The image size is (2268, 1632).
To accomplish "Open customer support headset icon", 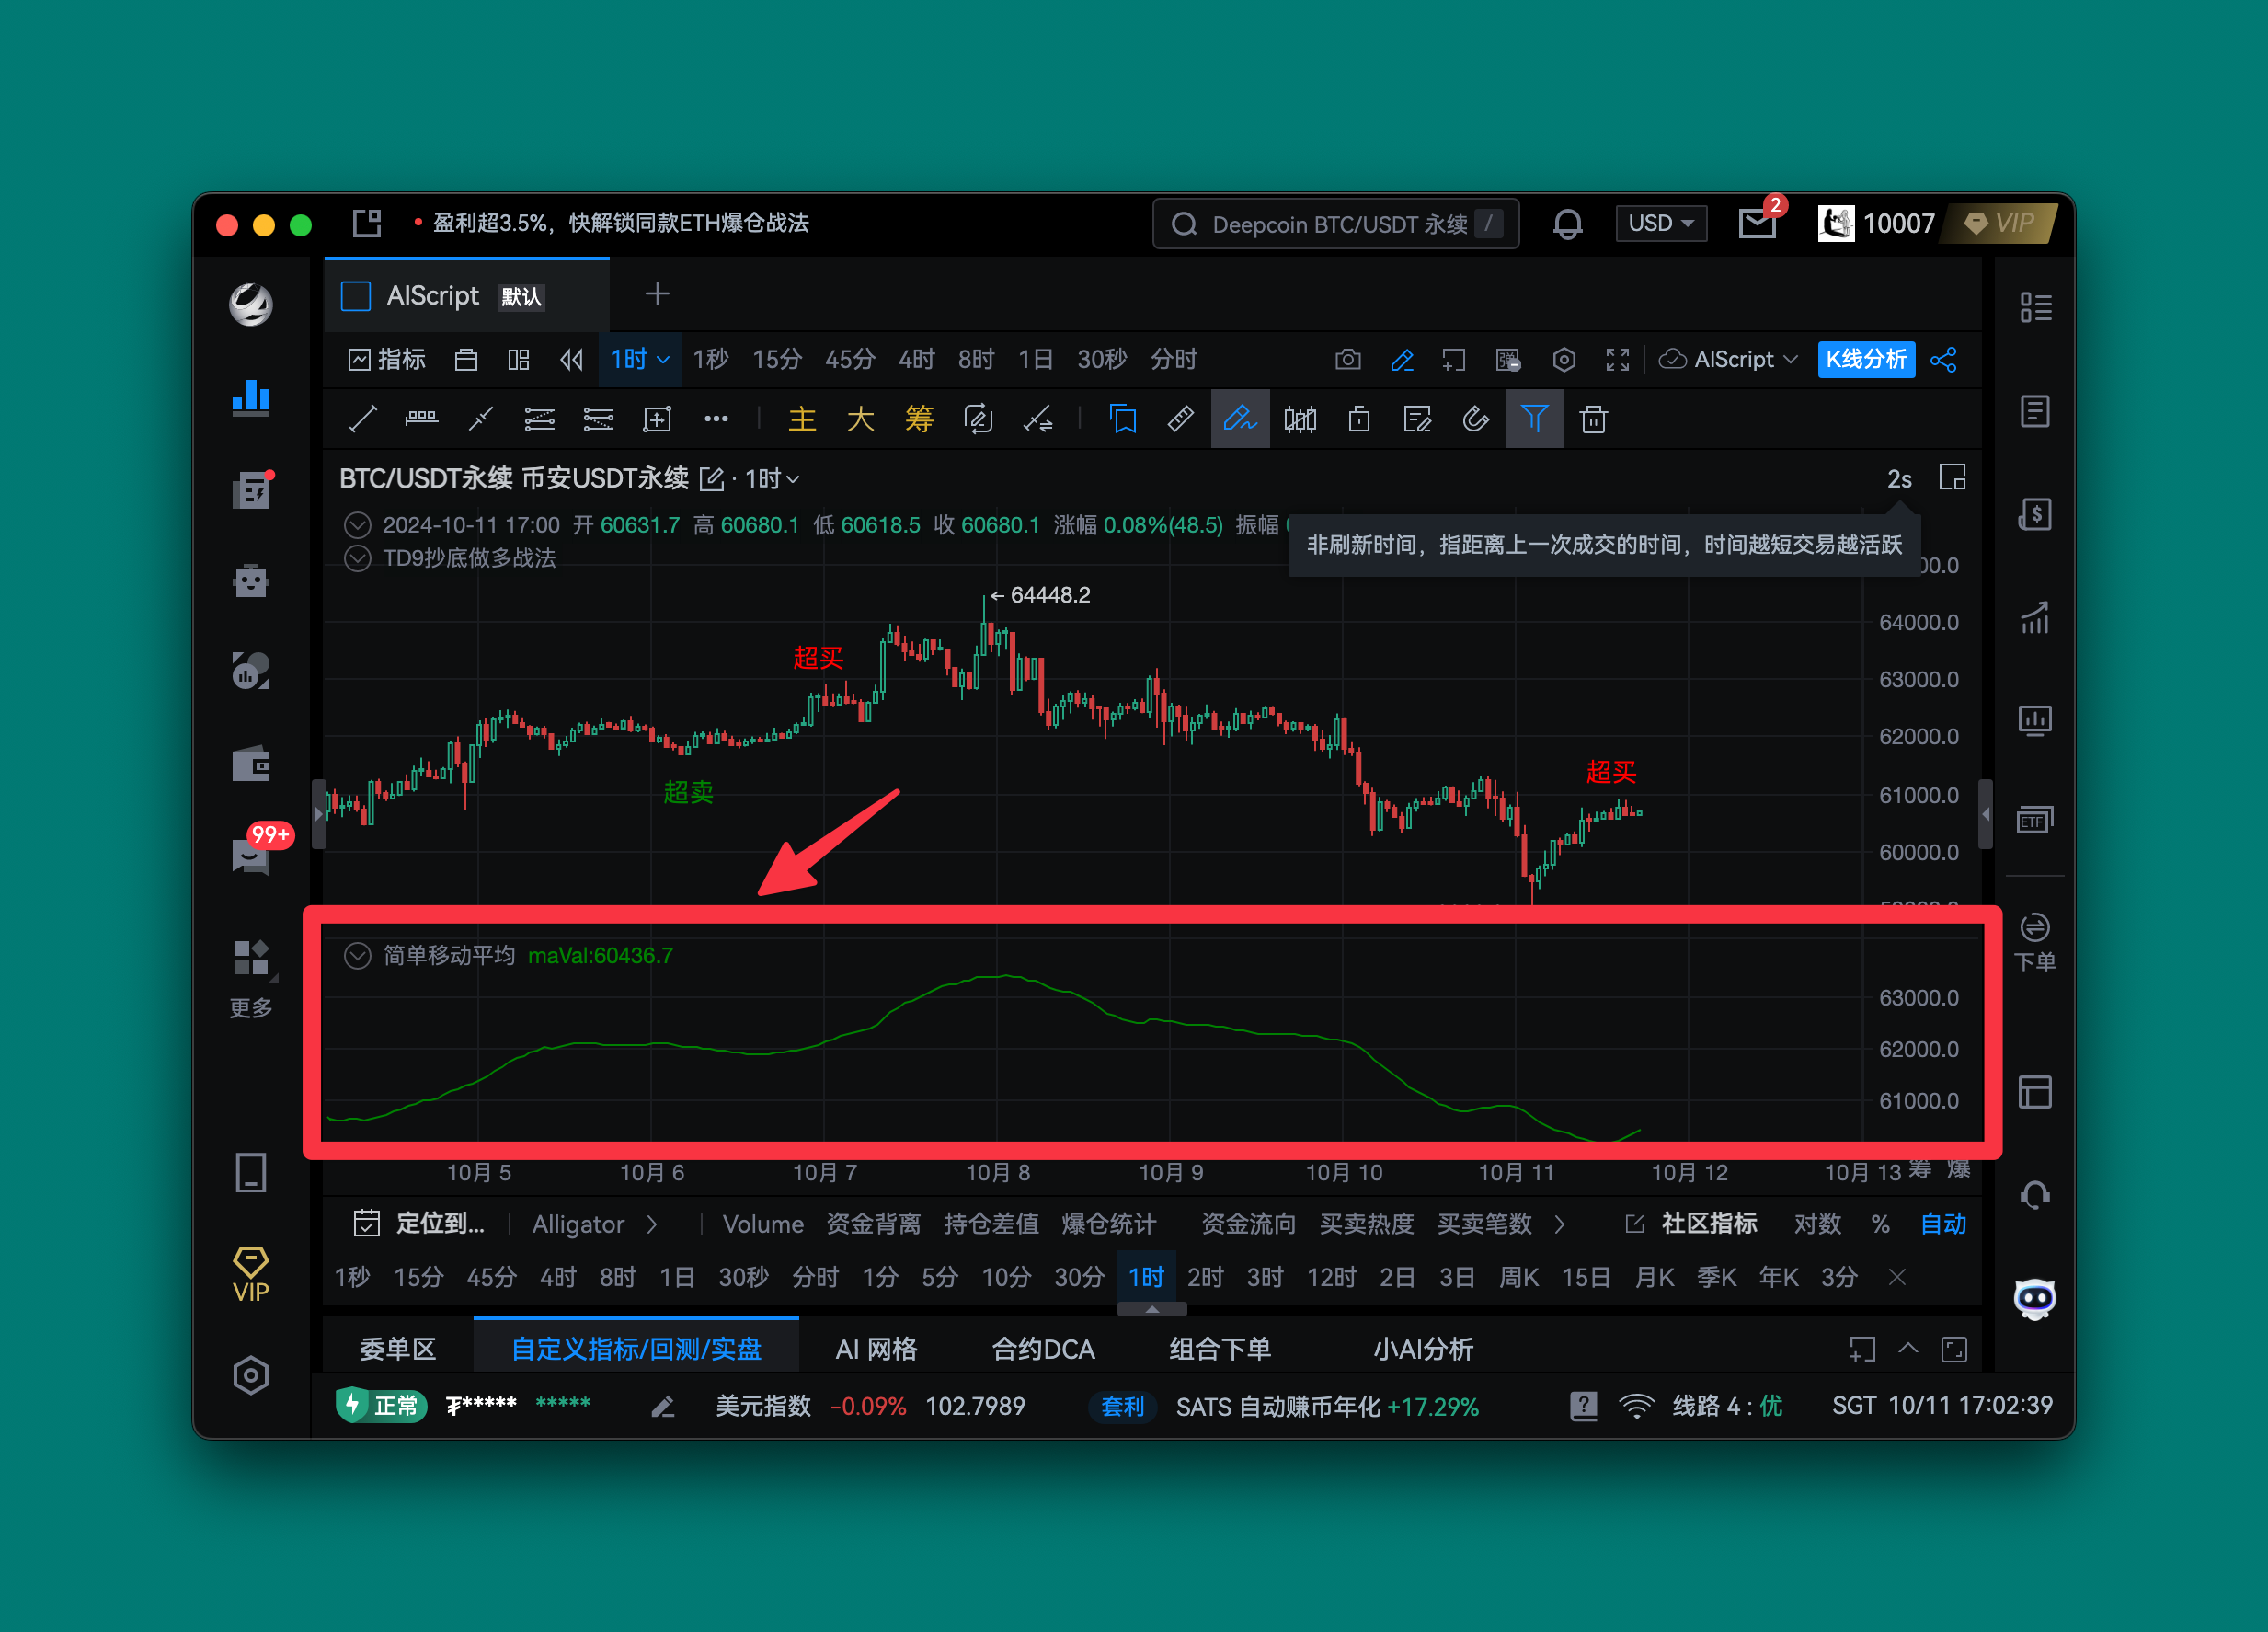I will 2034,1194.
